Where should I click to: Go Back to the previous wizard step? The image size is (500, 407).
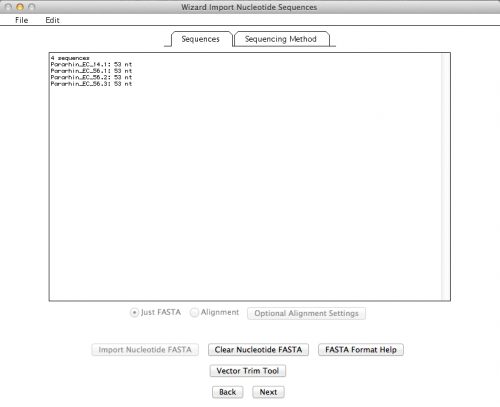(x=228, y=392)
